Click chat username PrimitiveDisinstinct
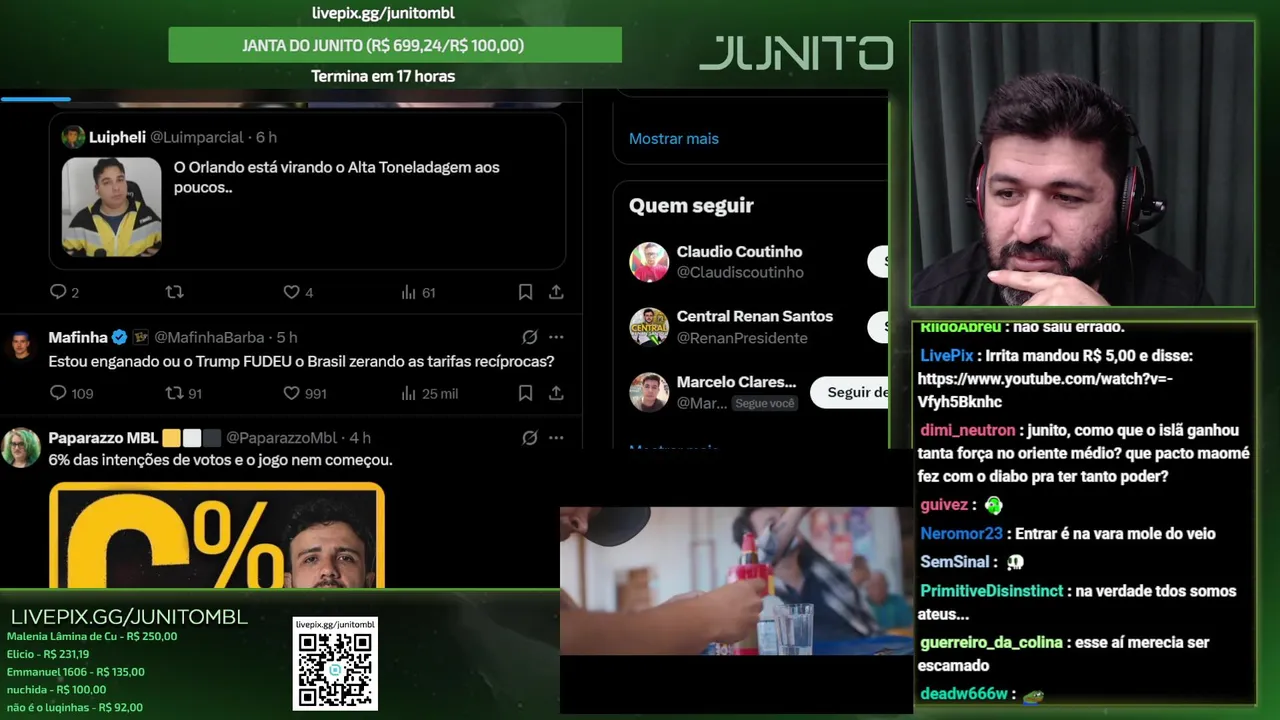The height and width of the screenshot is (720, 1280). [x=992, y=591]
